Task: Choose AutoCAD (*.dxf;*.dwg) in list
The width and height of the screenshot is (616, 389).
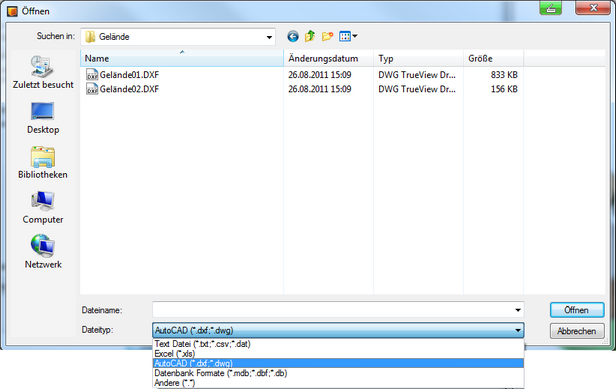Action: 338,363
